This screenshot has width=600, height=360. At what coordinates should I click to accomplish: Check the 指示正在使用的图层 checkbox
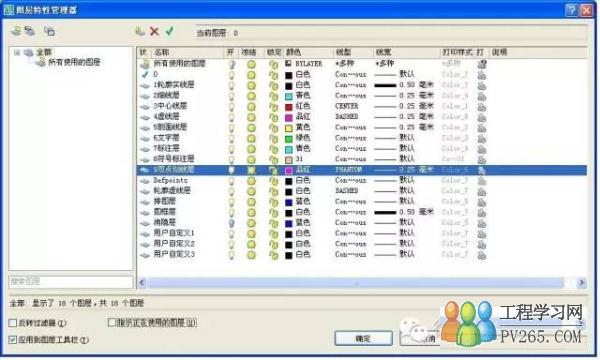pyautogui.click(x=112, y=323)
